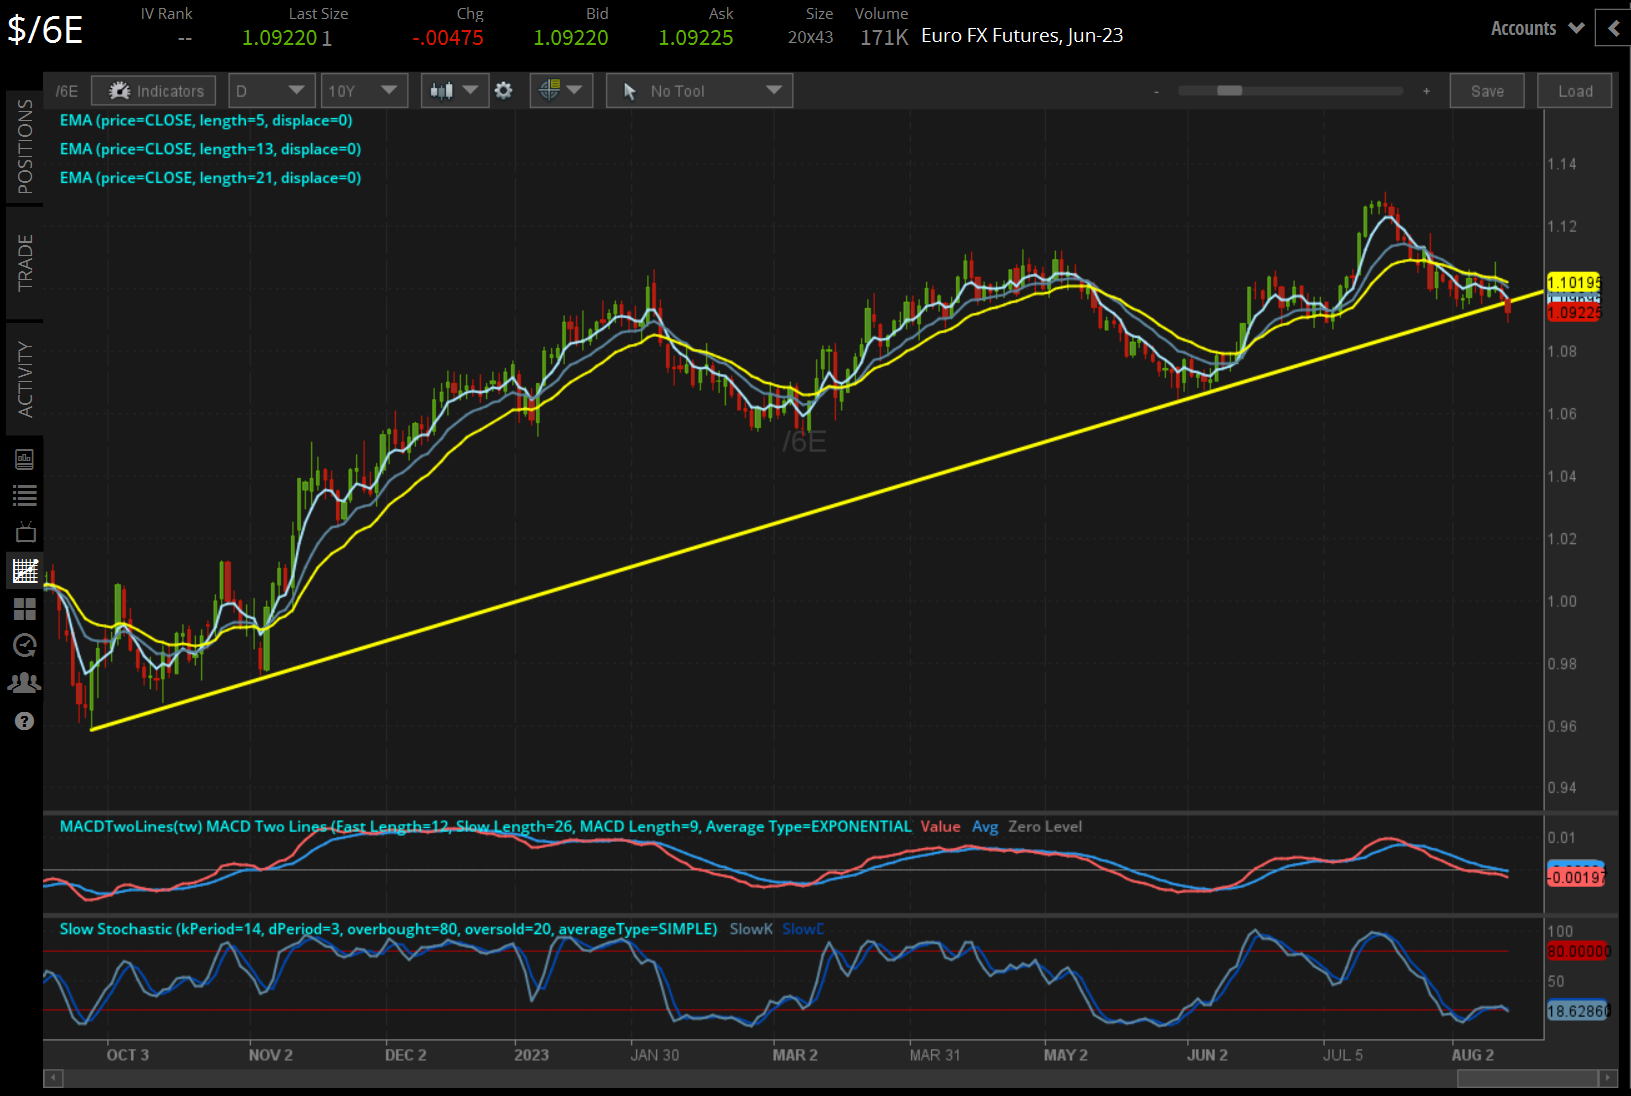Select the Charts icon in left sidebar
The image size is (1631, 1096).
[25, 571]
